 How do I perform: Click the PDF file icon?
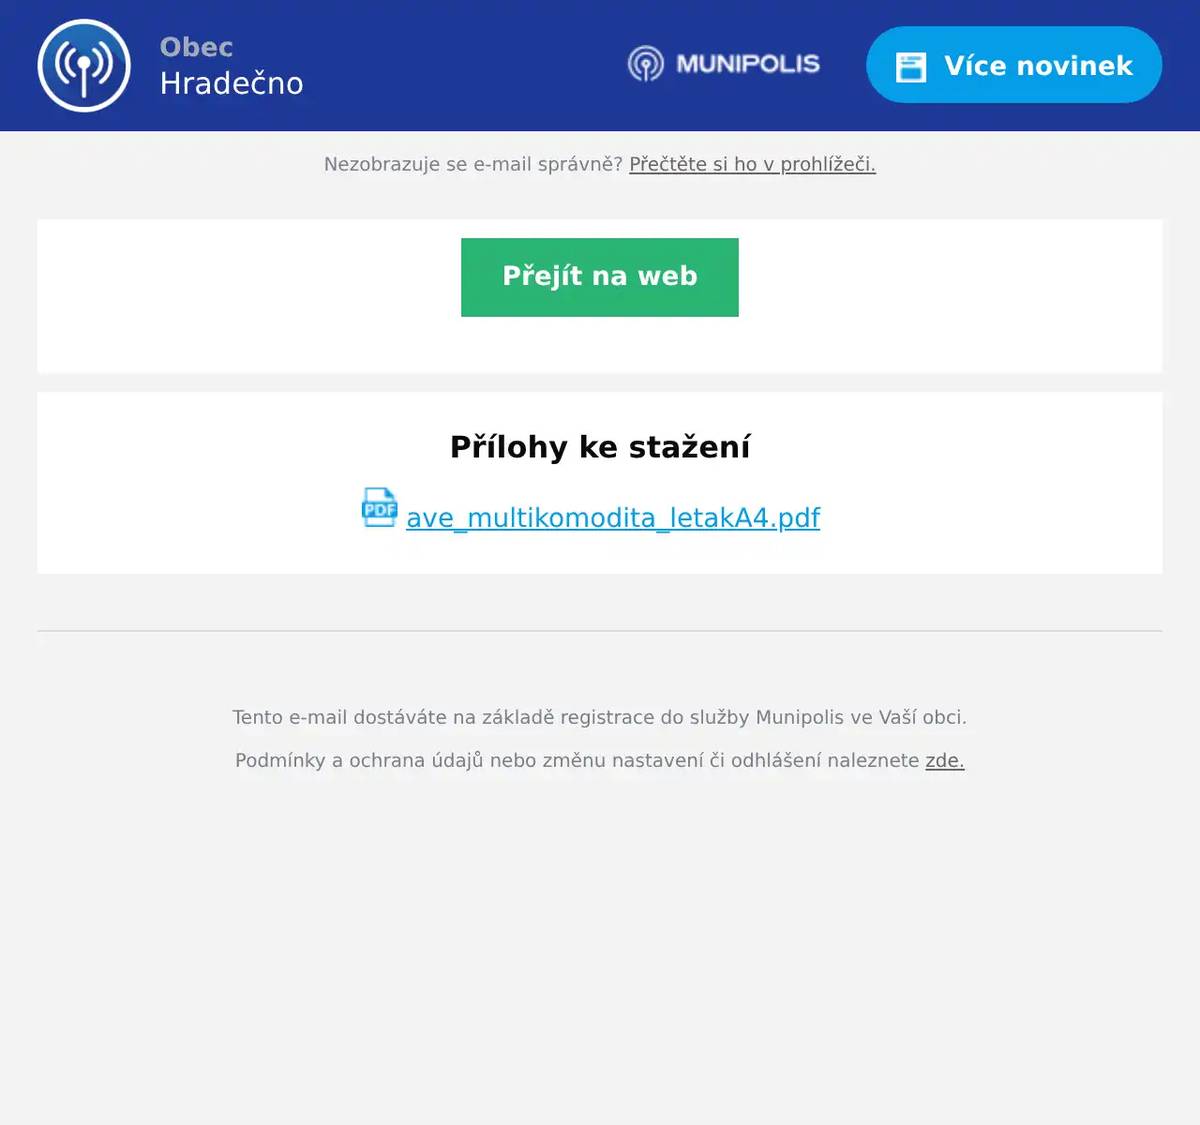tap(379, 508)
